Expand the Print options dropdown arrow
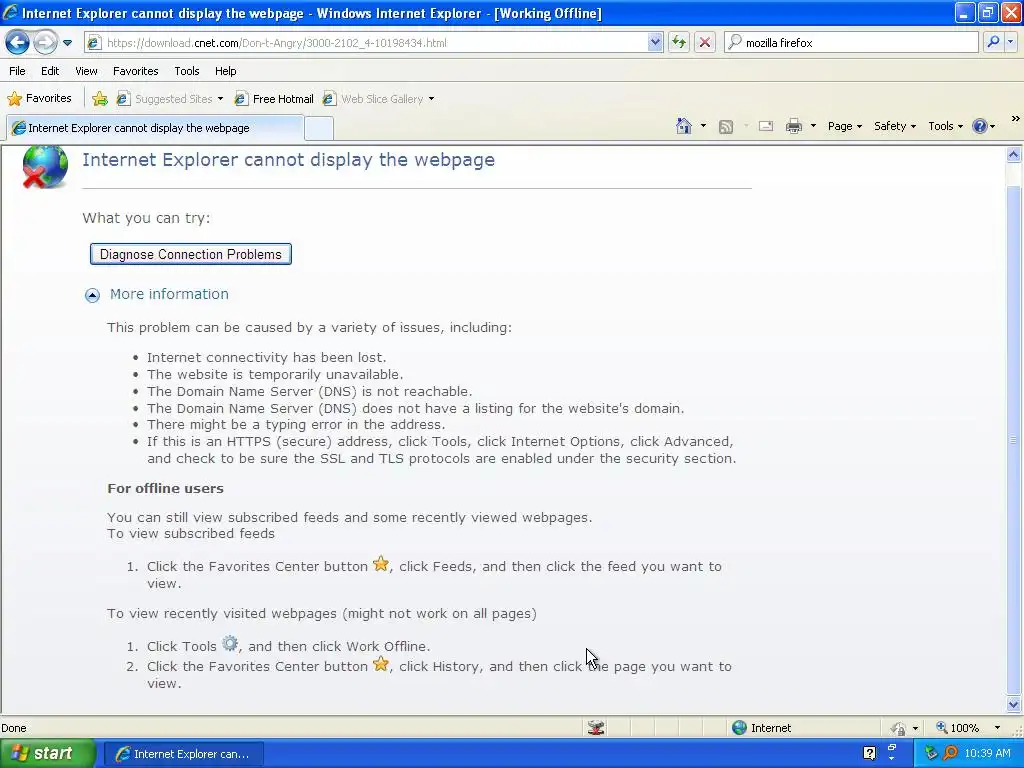The width and height of the screenshot is (1024, 768). click(x=813, y=126)
